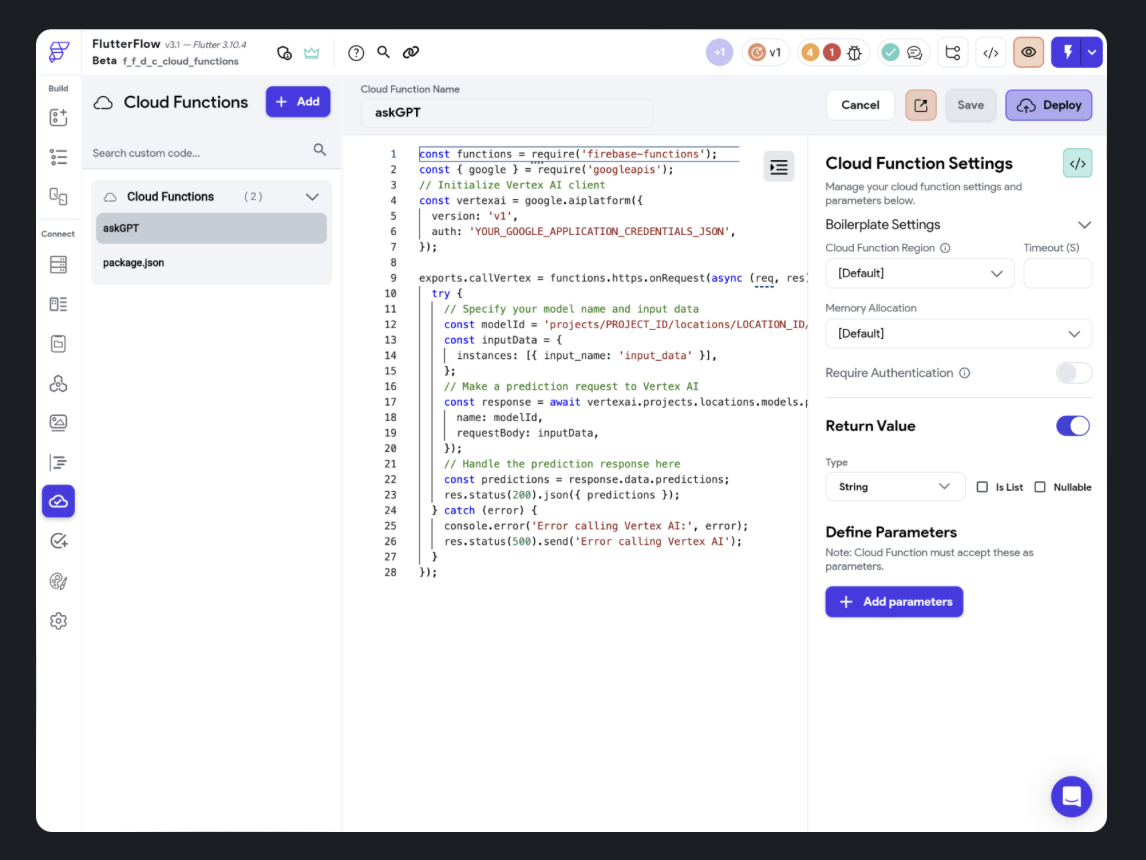1146x860 pixels.
Task: Open the support chat bubble
Action: click(x=1071, y=796)
